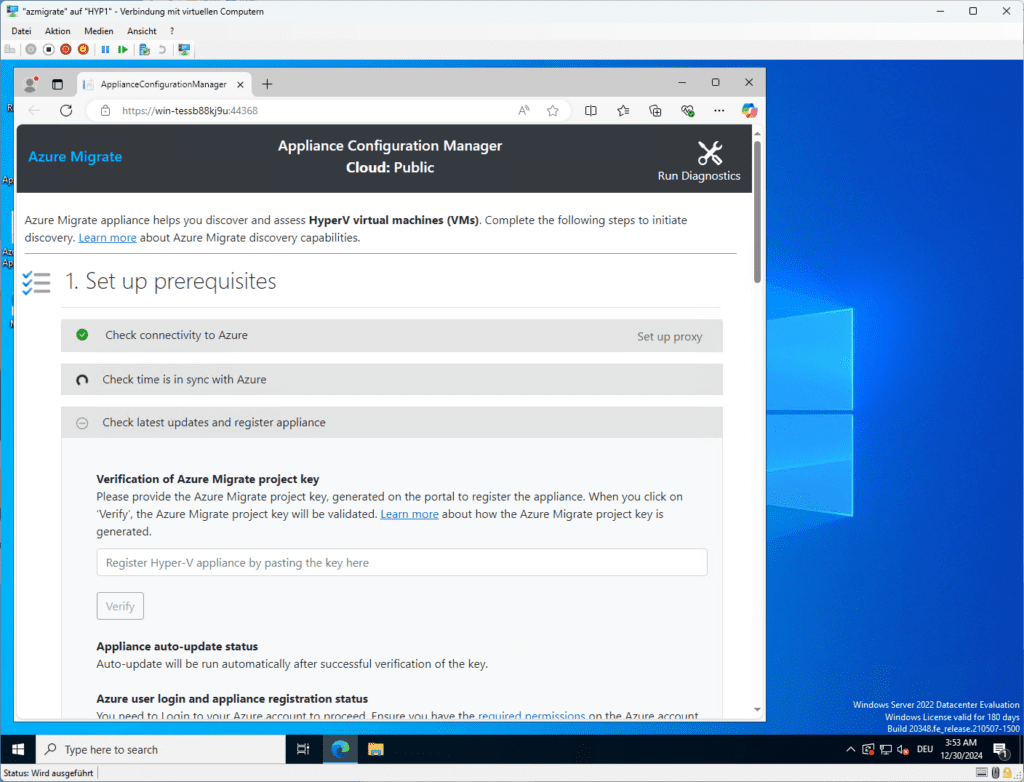Open the clock showing 3:53 AM
The width and height of the screenshot is (1024, 782).
tap(961, 749)
